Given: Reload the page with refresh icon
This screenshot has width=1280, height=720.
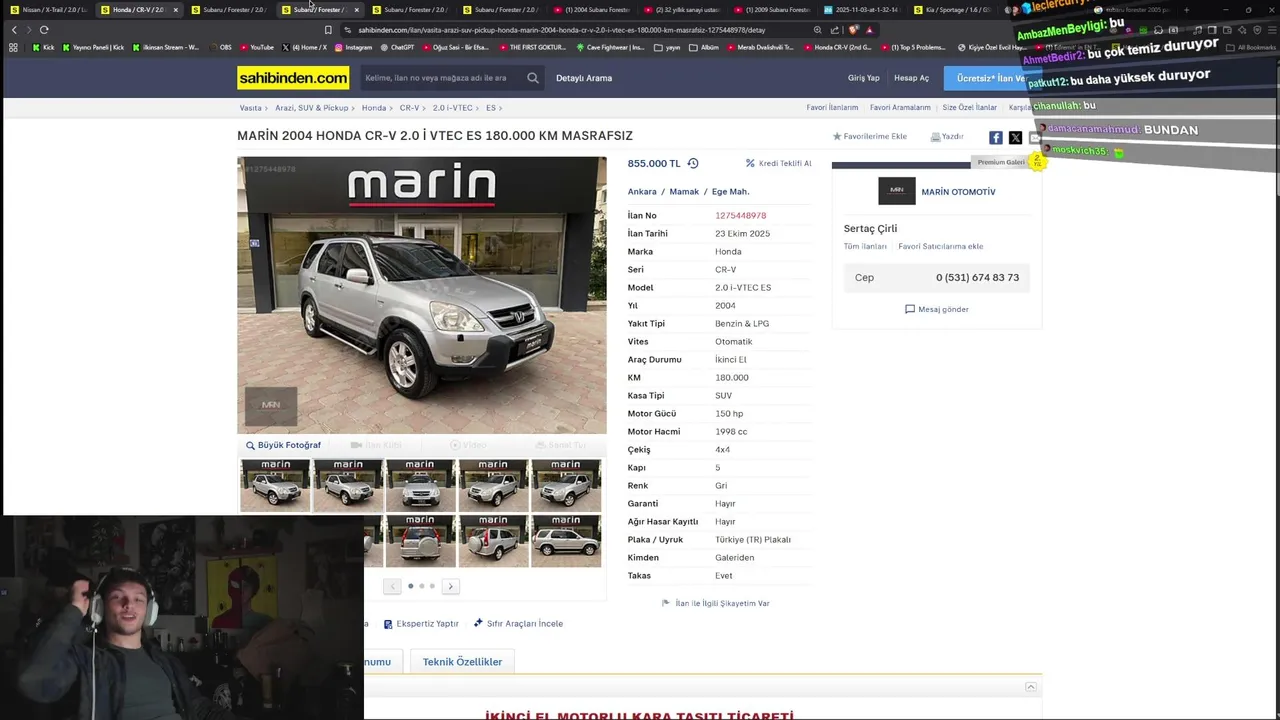Looking at the screenshot, I should click(44, 30).
